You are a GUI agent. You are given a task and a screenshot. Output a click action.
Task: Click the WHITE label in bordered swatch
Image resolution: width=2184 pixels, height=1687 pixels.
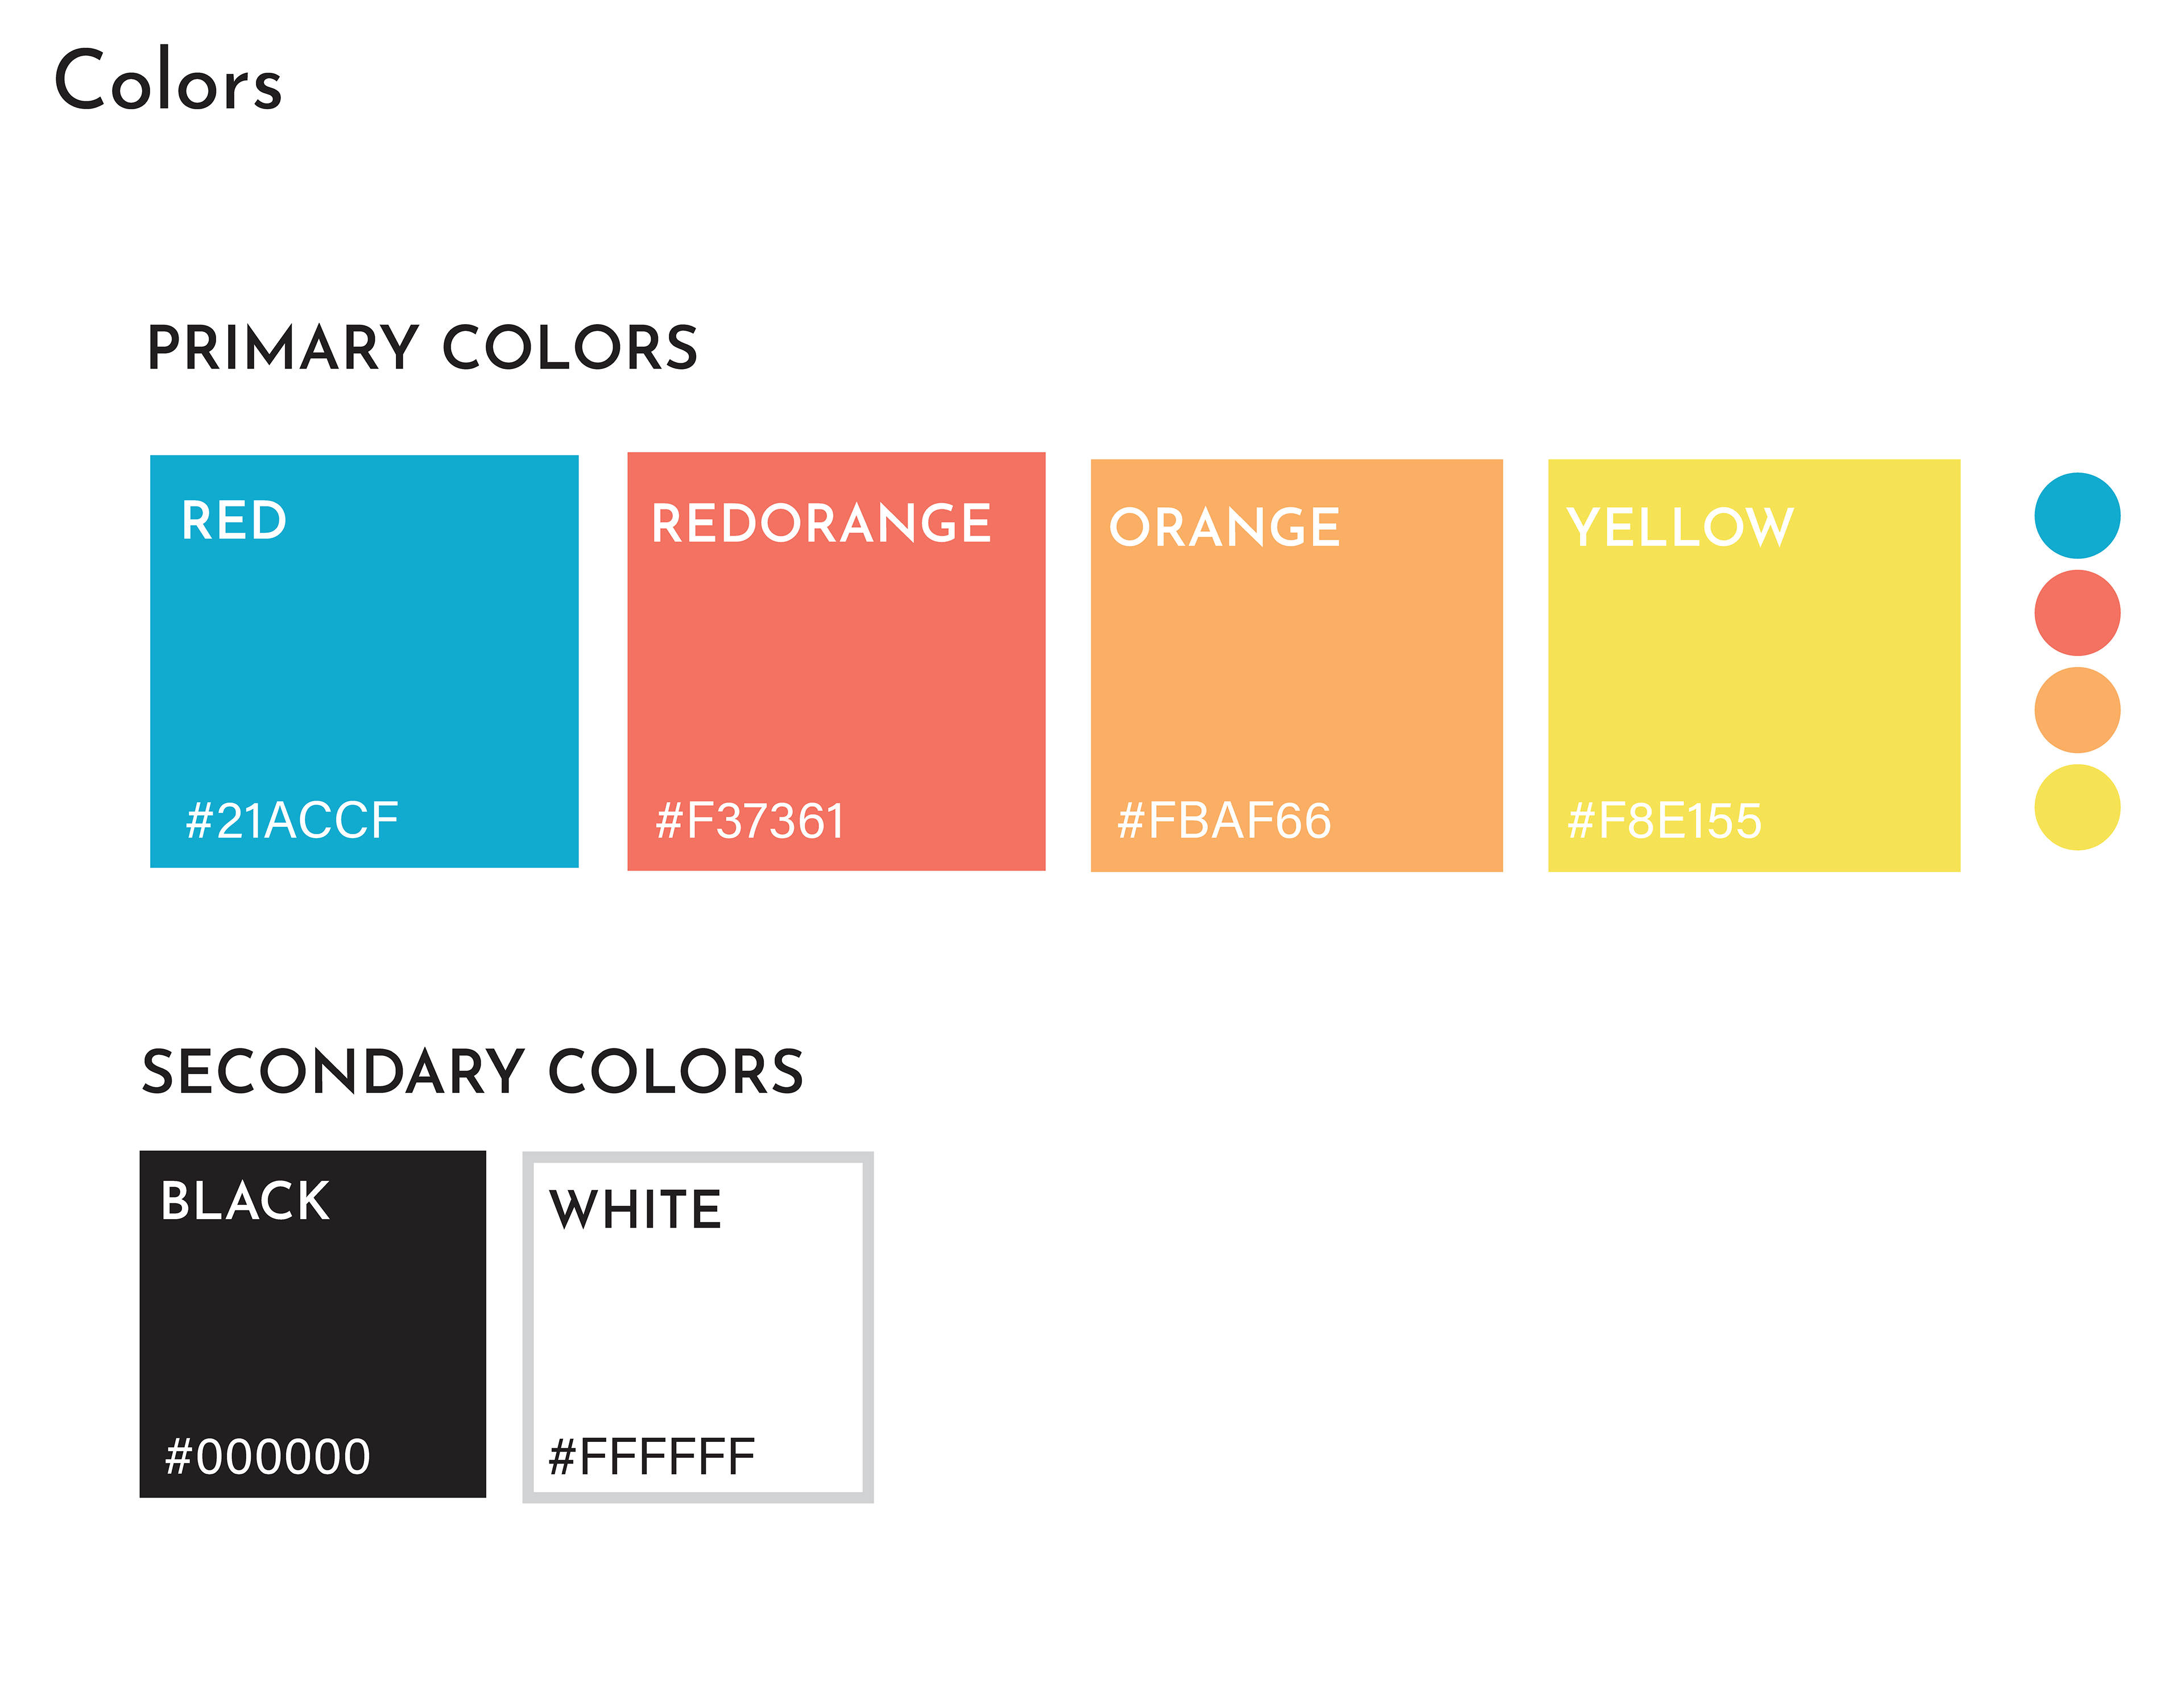(x=636, y=1209)
